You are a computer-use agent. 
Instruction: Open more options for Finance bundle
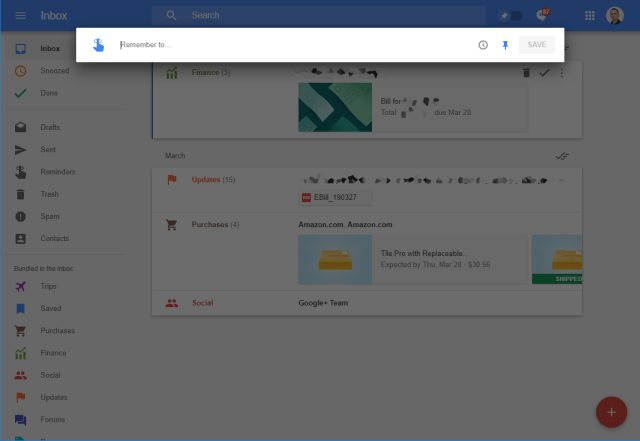(x=561, y=73)
